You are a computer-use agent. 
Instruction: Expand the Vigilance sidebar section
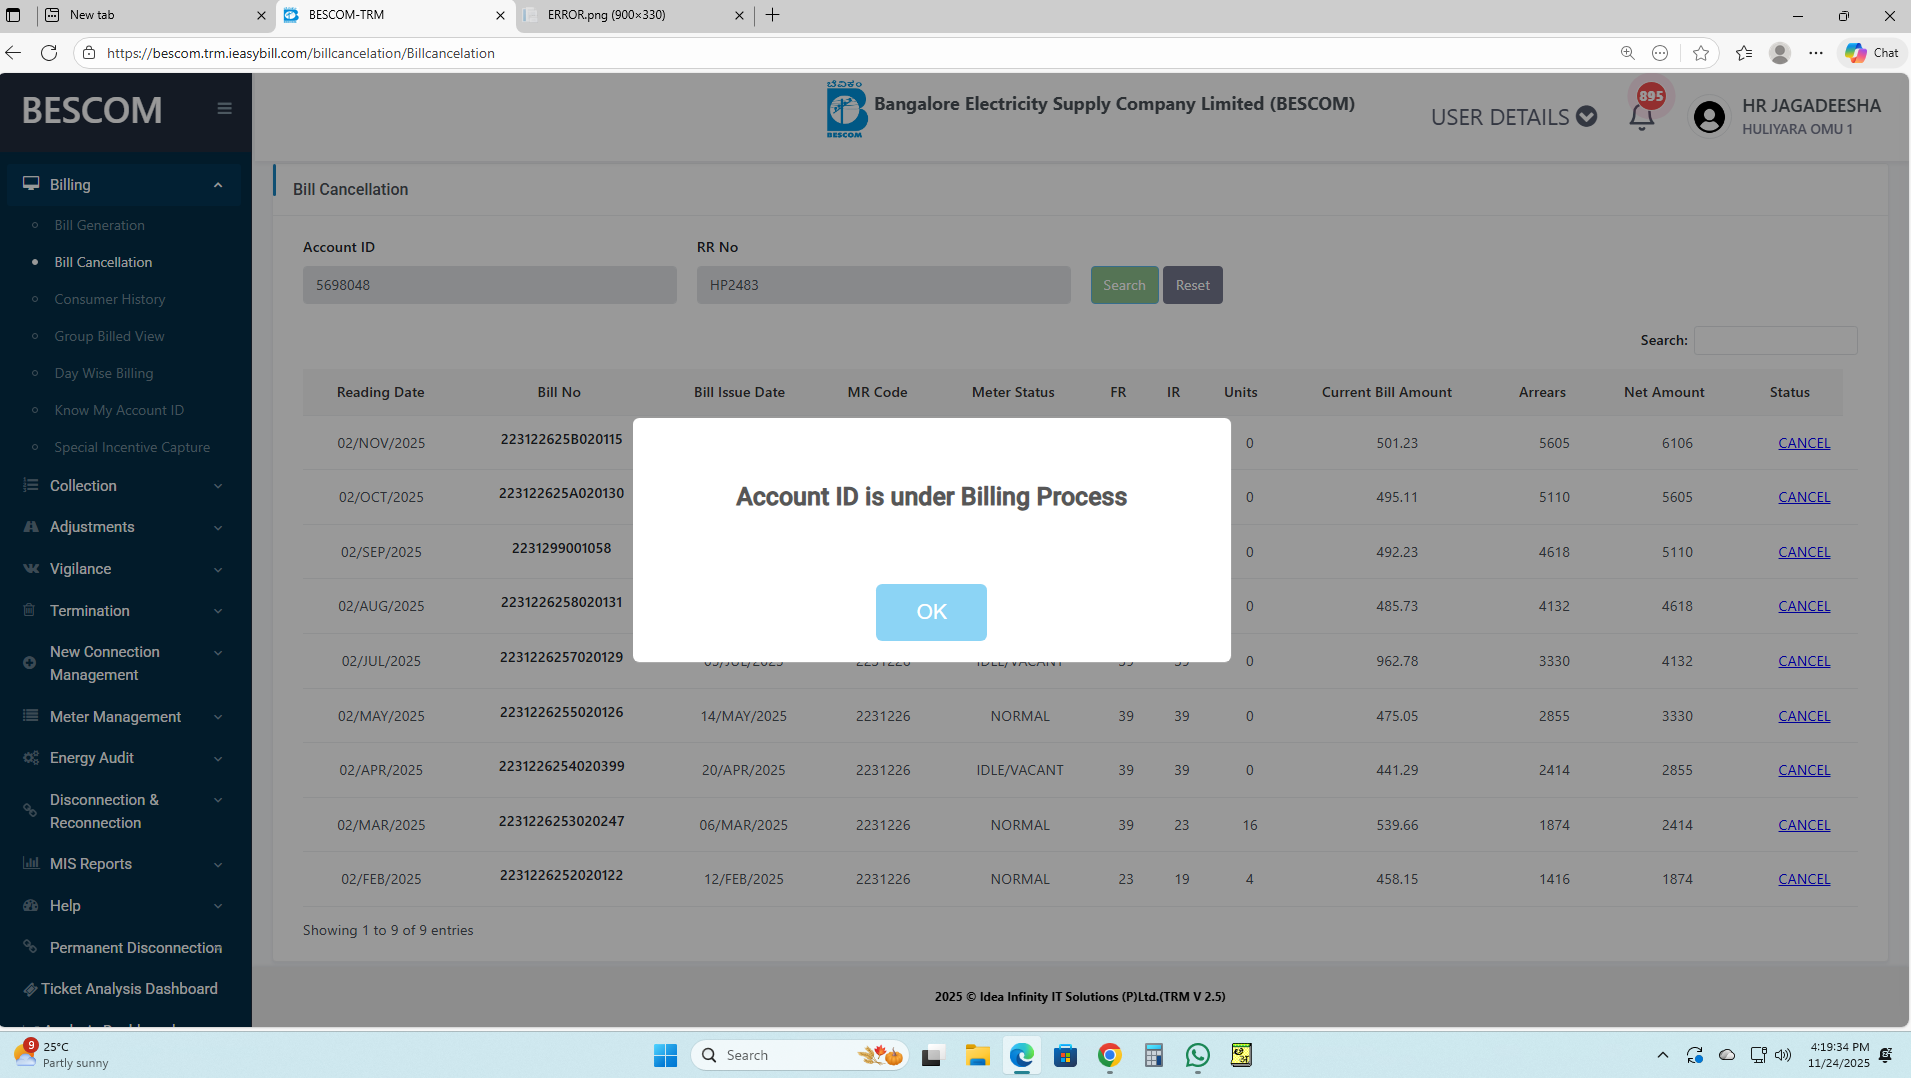pyautogui.click(x=124, y=569)
